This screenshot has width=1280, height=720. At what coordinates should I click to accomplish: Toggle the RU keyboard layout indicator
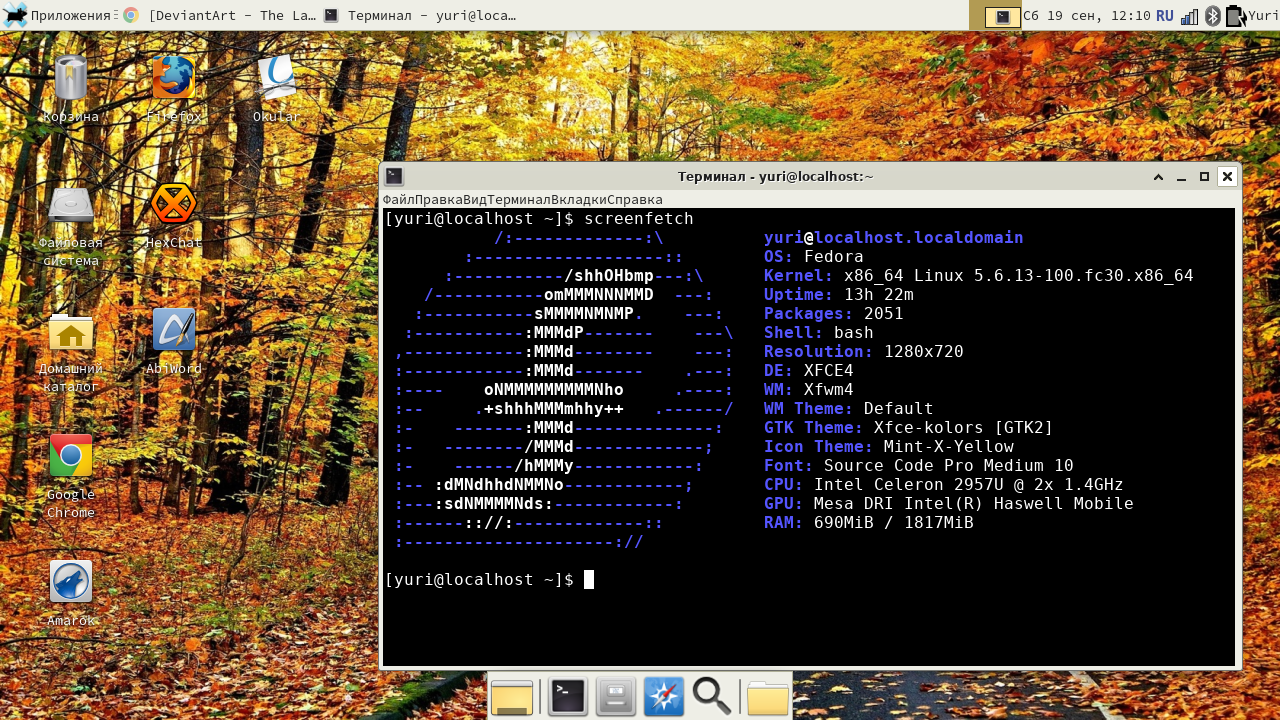coord(1165,16)
